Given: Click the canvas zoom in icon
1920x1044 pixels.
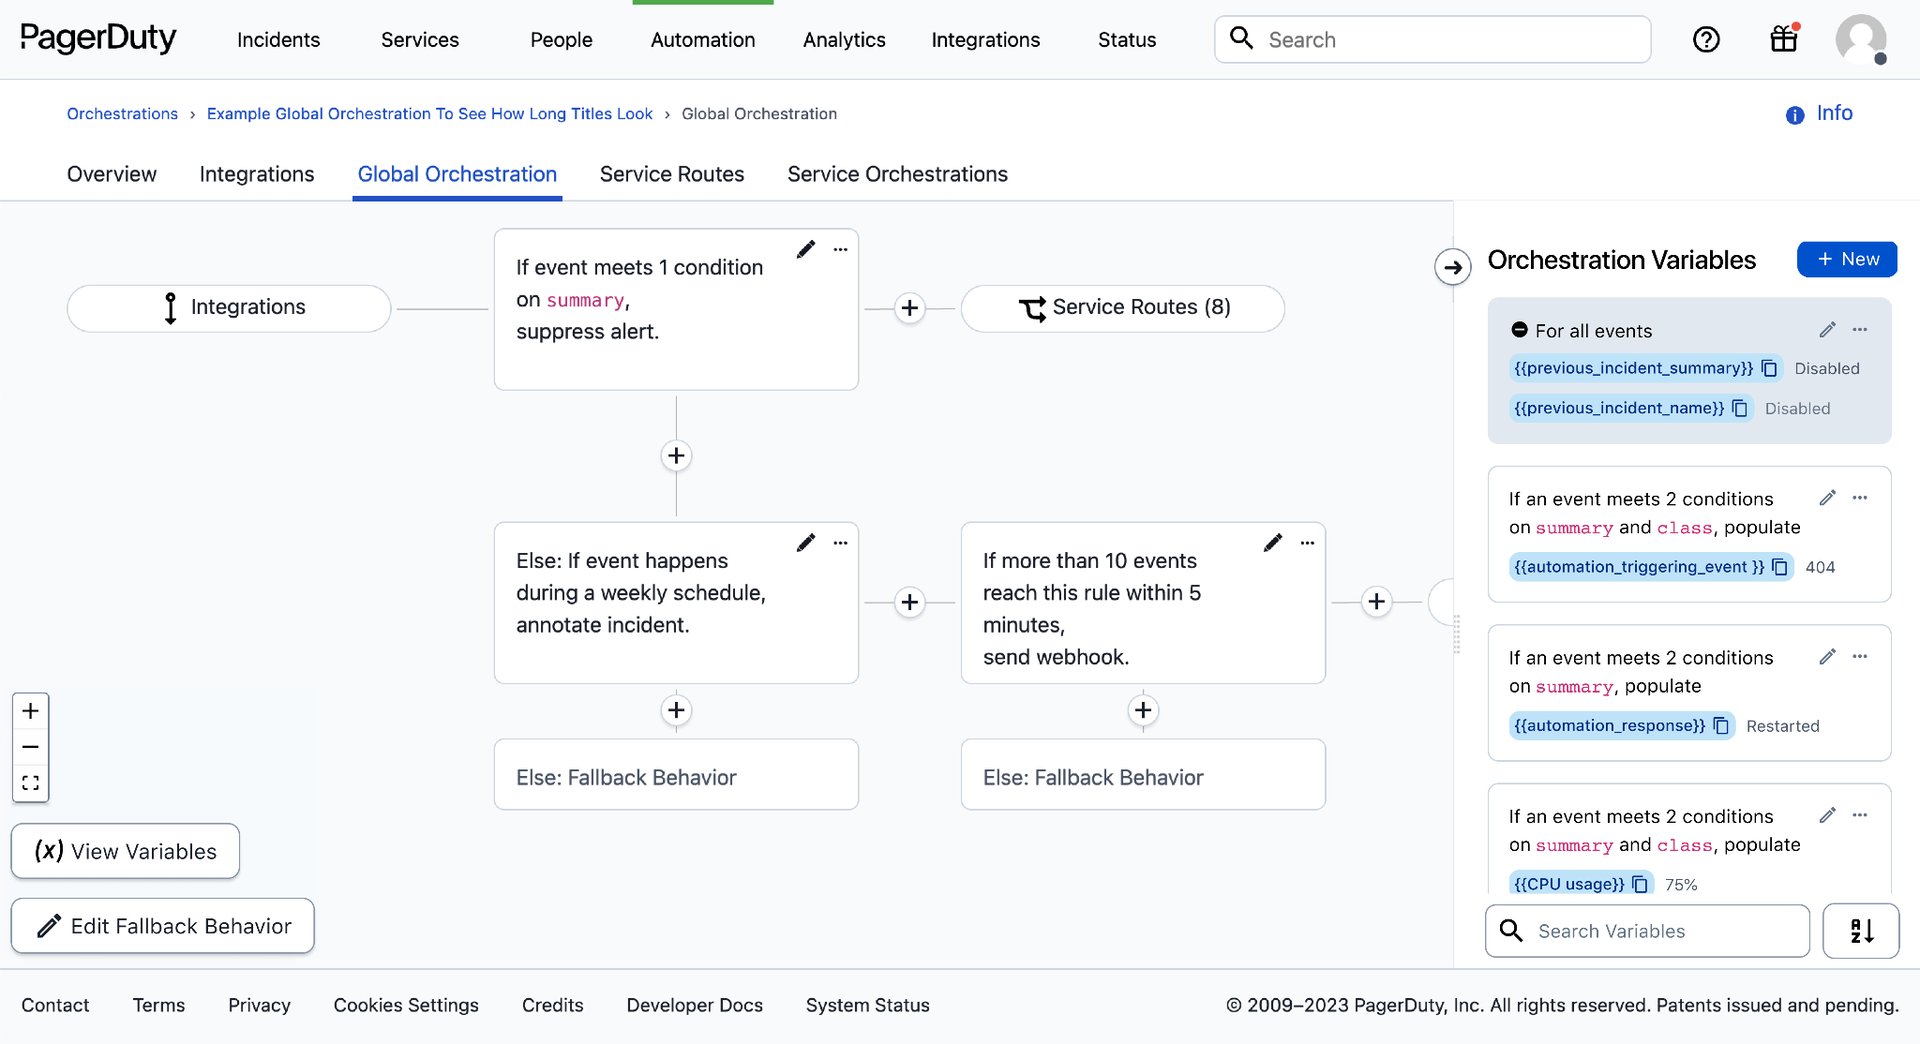Looking at the screenshot, I should [30, 710].
